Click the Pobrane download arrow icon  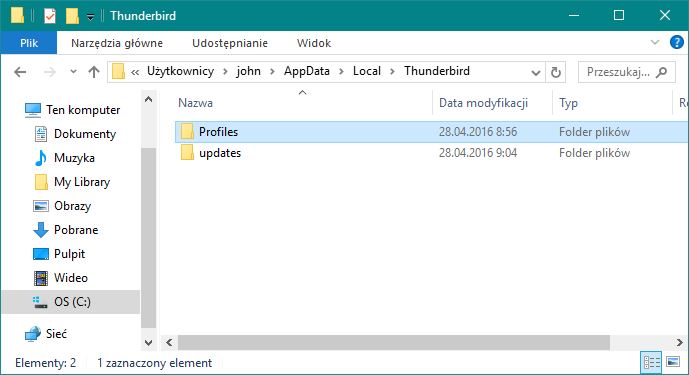[x=40, y=230]
